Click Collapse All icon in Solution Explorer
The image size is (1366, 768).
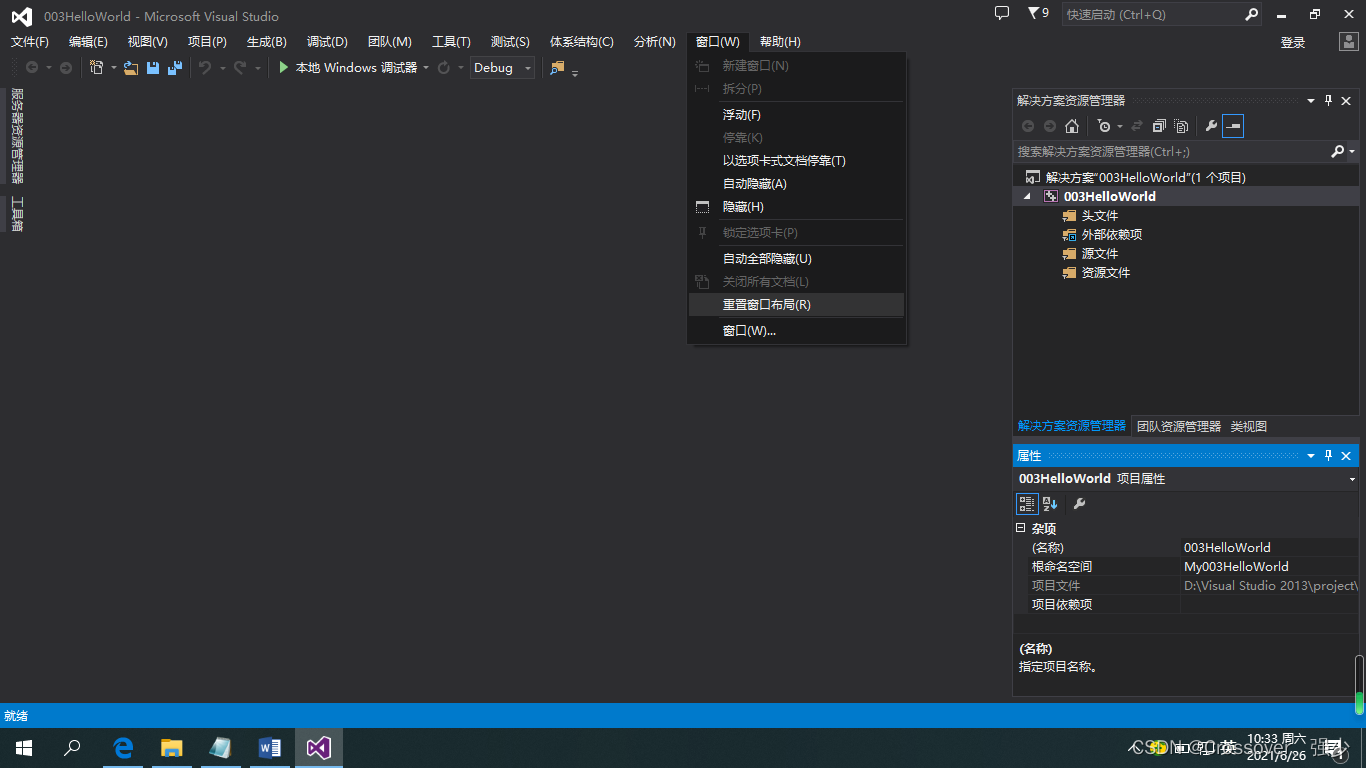1159,126
